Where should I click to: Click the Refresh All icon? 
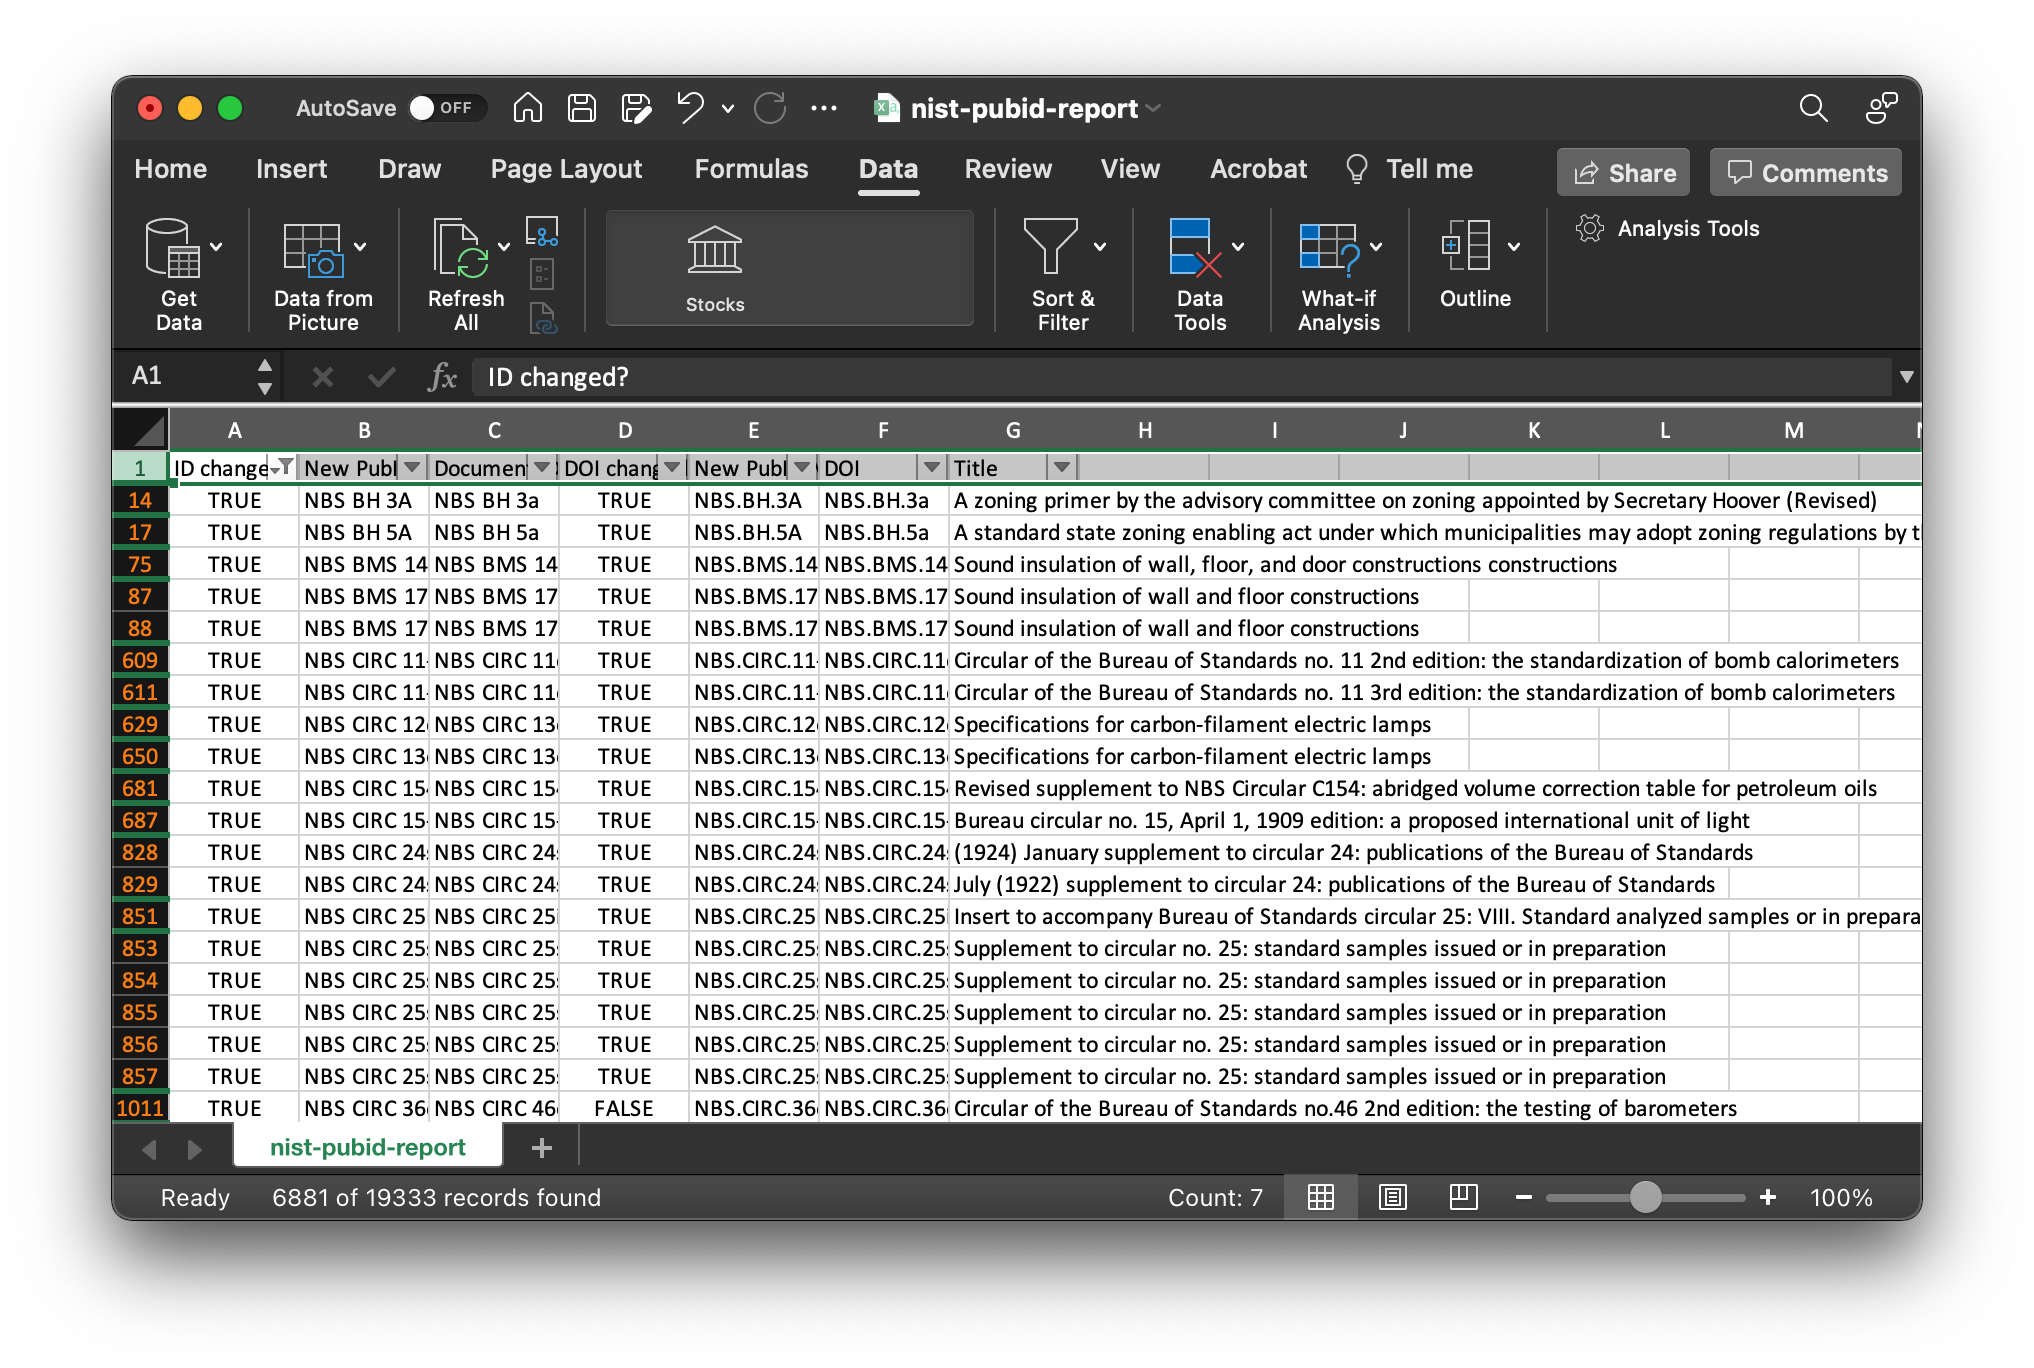click(x=460, y=248)
